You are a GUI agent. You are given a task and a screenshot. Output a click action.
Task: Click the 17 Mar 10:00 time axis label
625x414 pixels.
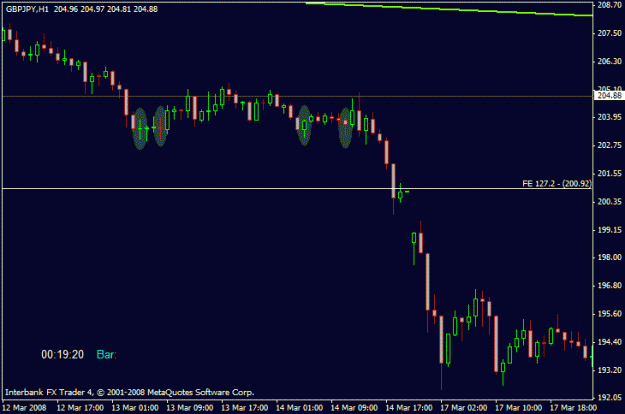(x=519, y=408)
